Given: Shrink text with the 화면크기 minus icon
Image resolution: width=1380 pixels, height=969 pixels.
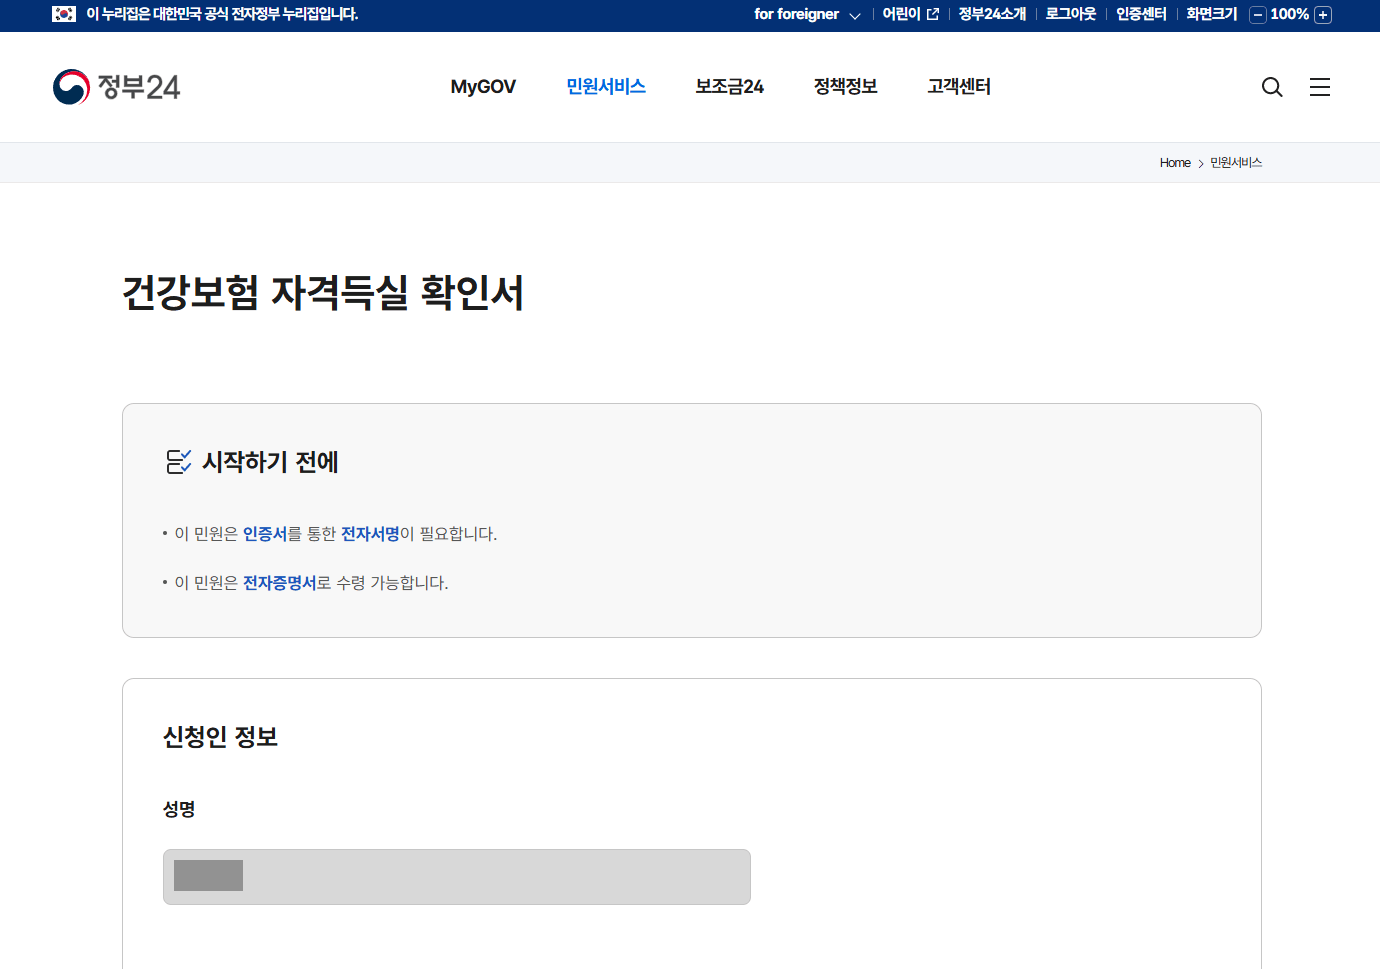Looking at the screenshot, I should pyautogui.click(x=1256, y=15).
